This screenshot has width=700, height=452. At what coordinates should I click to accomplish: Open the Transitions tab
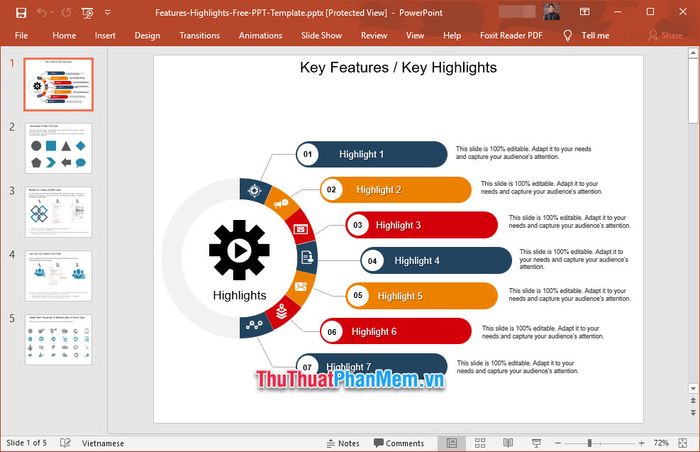(199, 35)
